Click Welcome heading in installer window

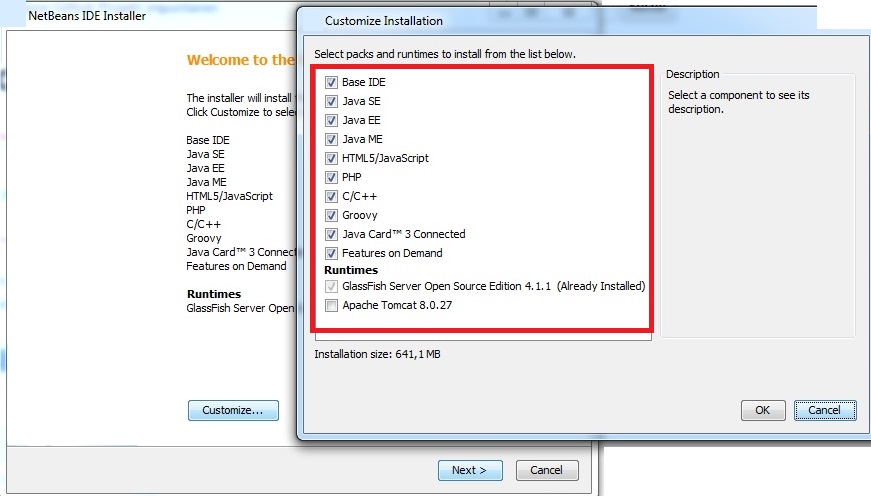241,60
